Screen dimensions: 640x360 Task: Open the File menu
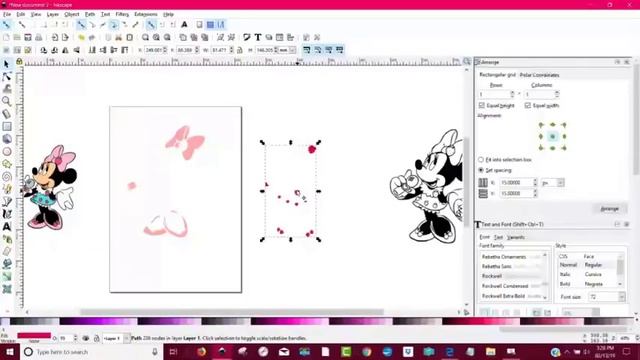pyautogui.click(x=7, y=14)
